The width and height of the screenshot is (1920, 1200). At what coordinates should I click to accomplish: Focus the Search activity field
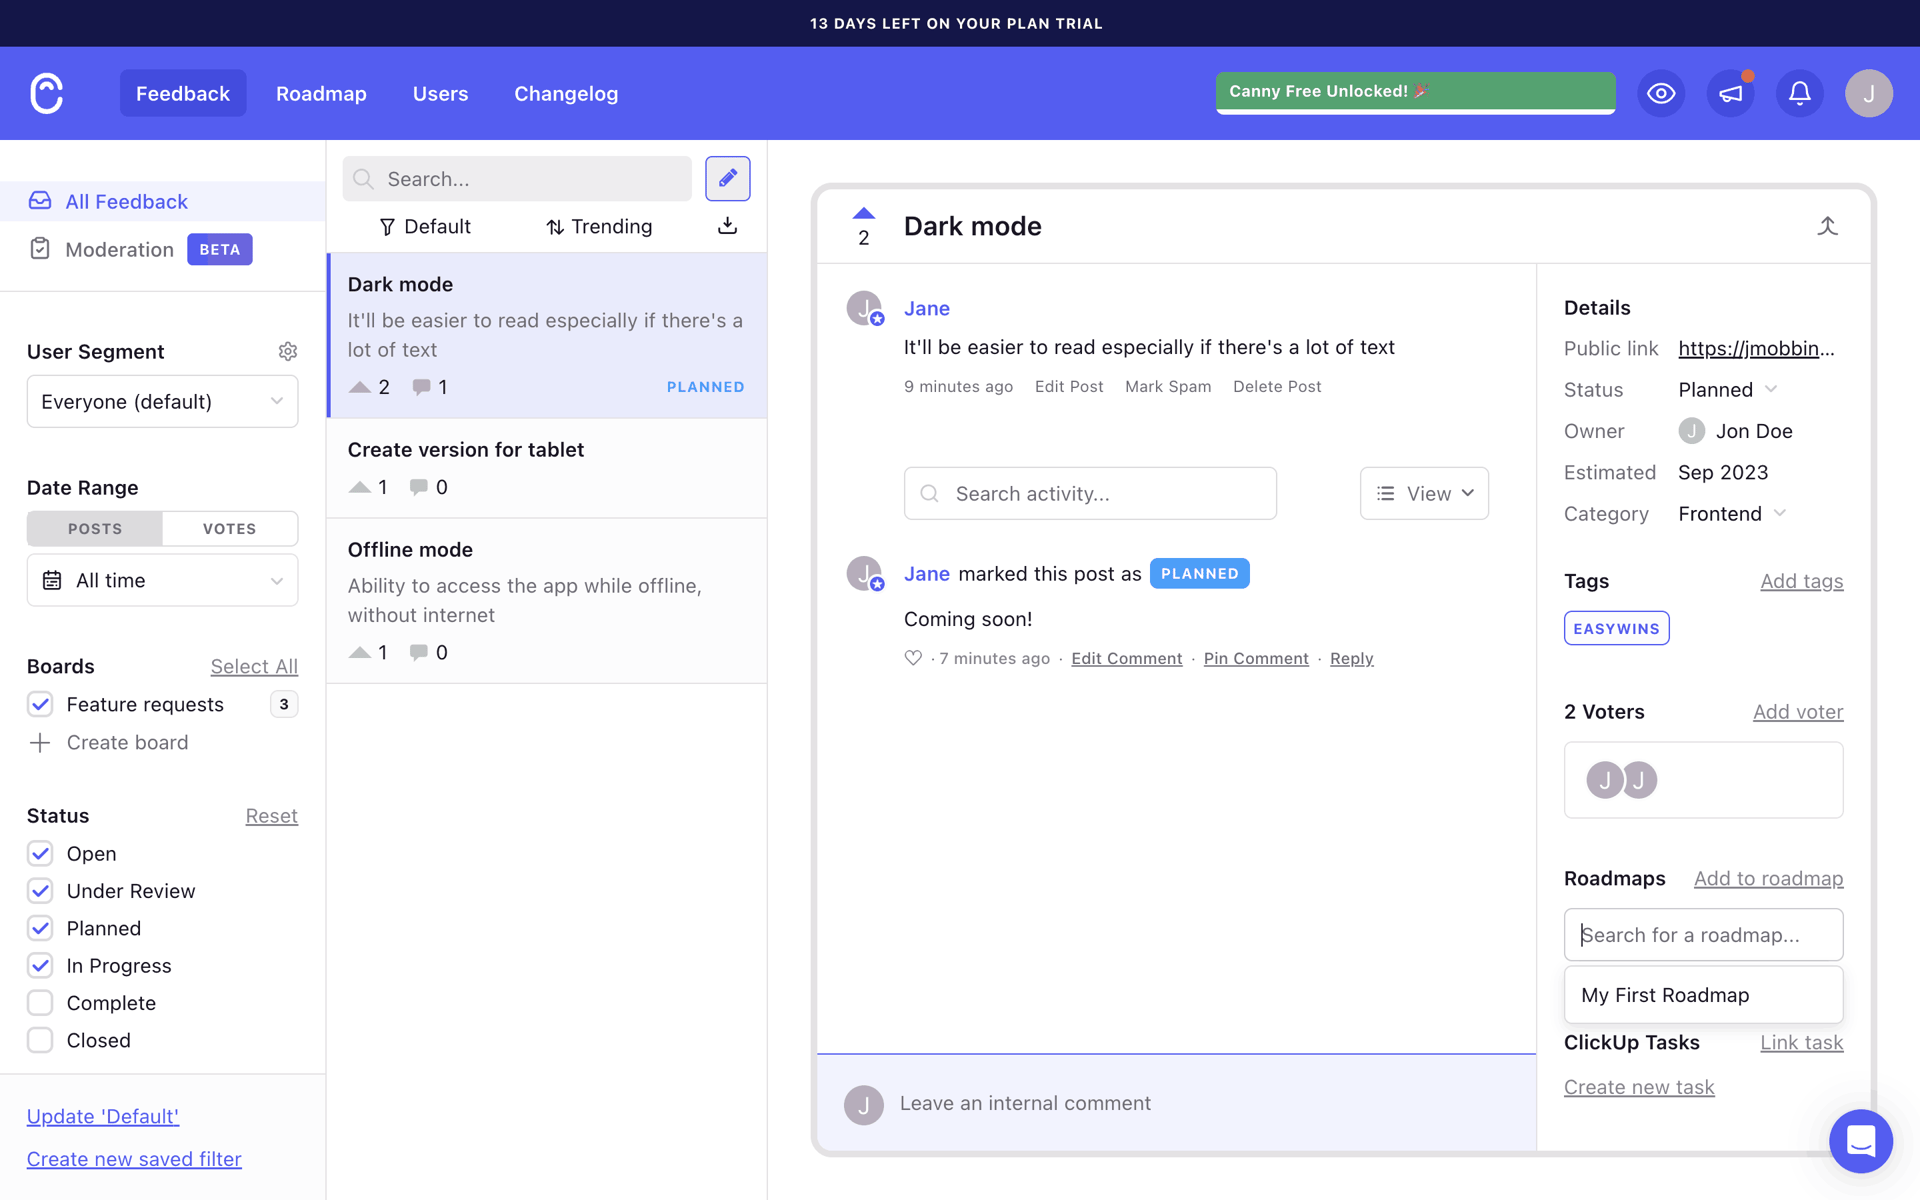(x=1090, y=493)
